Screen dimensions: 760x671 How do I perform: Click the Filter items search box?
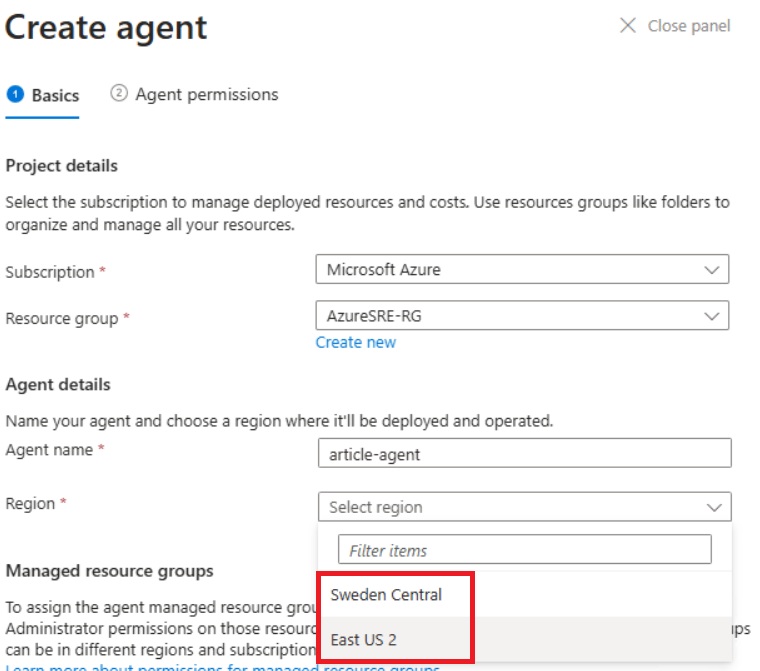524,550
